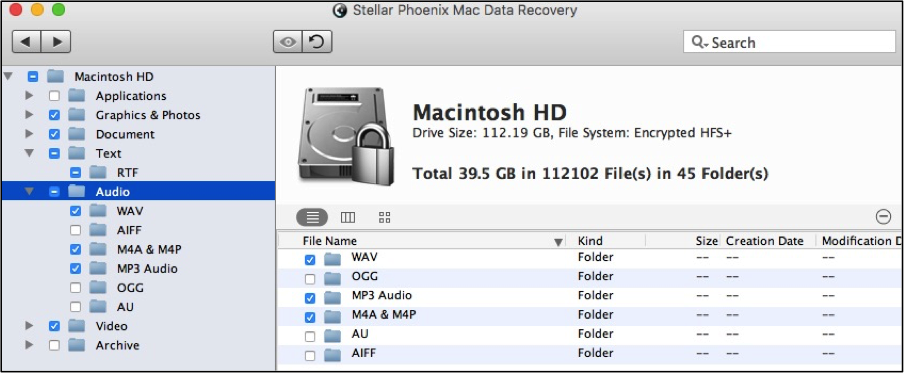904x373 pixels.
Task: Collapse the Audio tree node
Action: tap(29, 191)
